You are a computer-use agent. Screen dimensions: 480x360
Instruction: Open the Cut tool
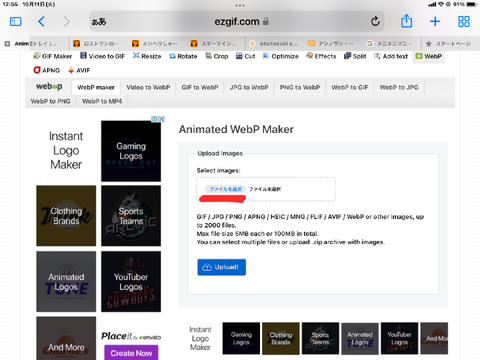246,56
